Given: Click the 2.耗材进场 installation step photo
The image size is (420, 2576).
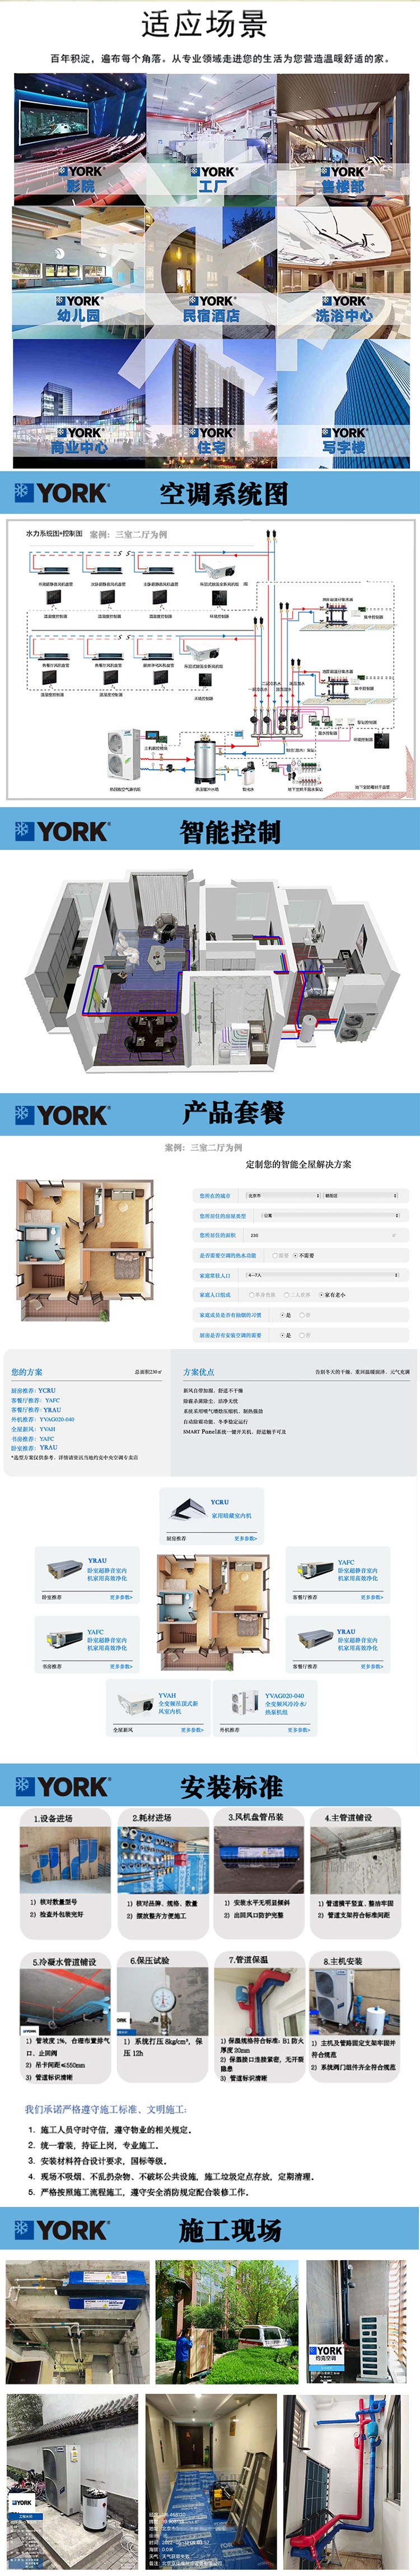Looking at the screenshot, I should [163, 1860].
